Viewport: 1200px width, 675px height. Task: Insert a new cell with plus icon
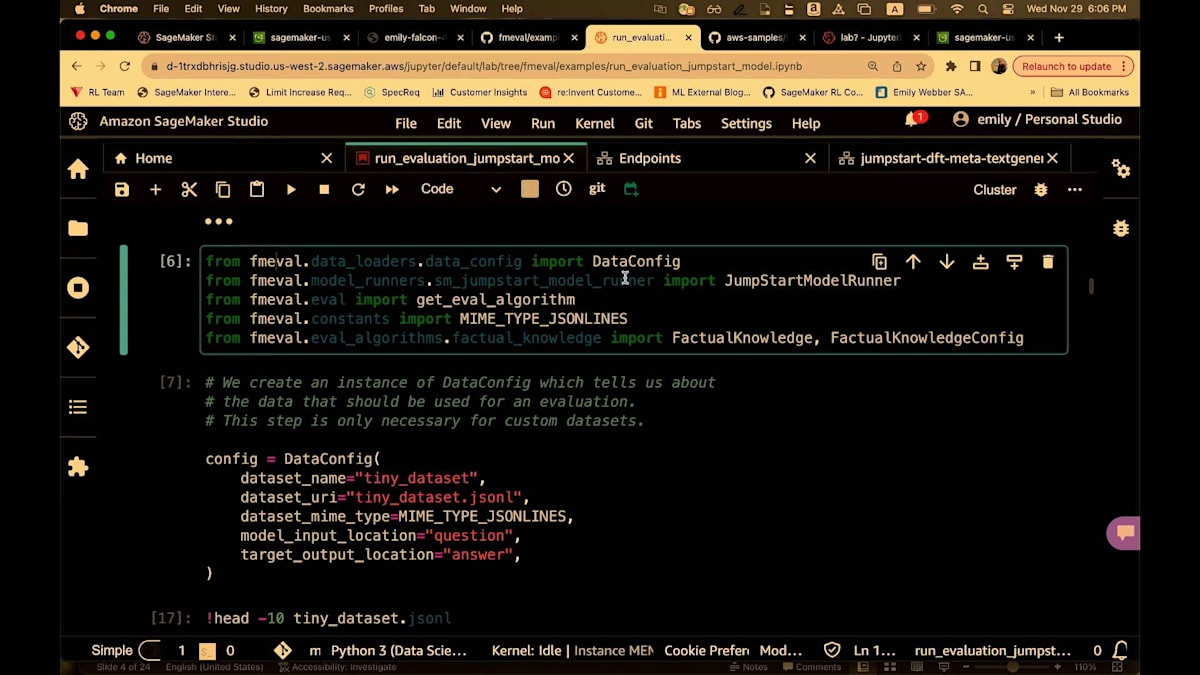[155, 189]
